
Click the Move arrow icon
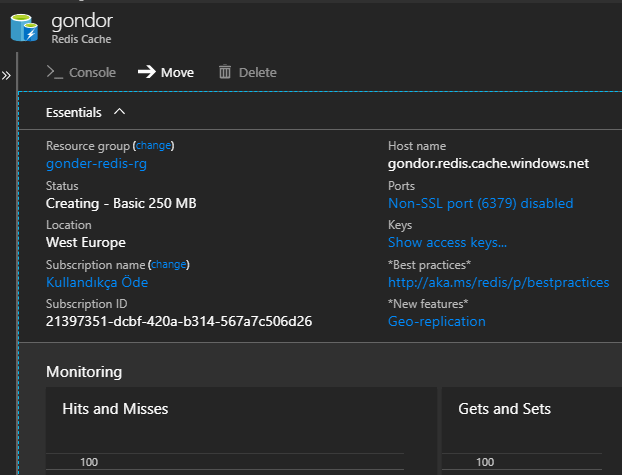pyautogui.click(x=147, y=72)
